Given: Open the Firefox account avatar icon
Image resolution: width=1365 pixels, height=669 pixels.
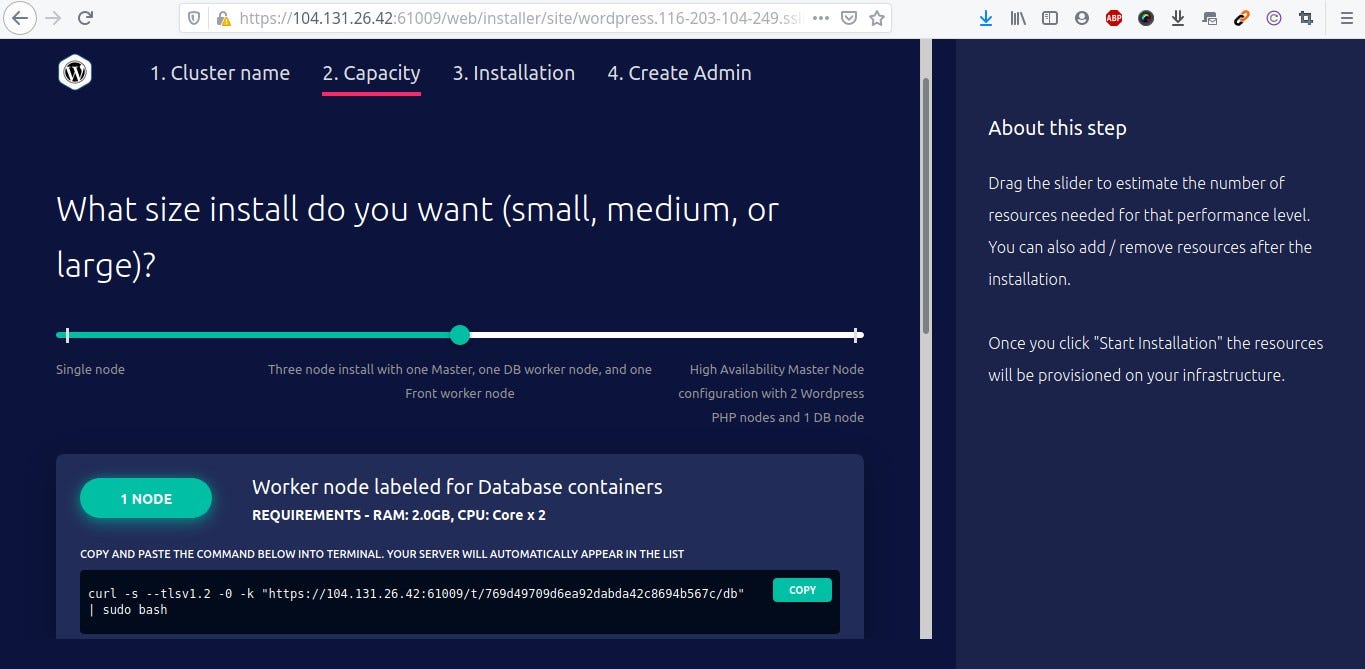Looking at the screenshot, I should coord(1082,18).
